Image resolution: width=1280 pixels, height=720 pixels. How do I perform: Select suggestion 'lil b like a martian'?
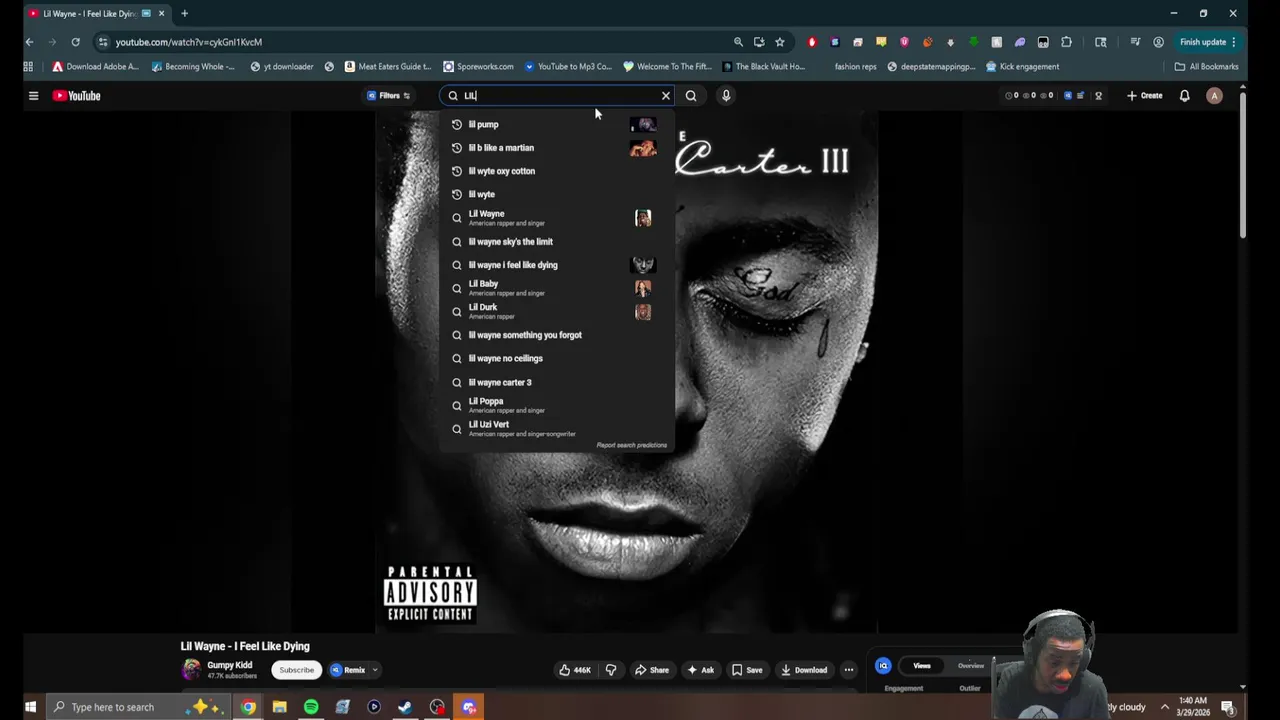(x=556, y=148)
